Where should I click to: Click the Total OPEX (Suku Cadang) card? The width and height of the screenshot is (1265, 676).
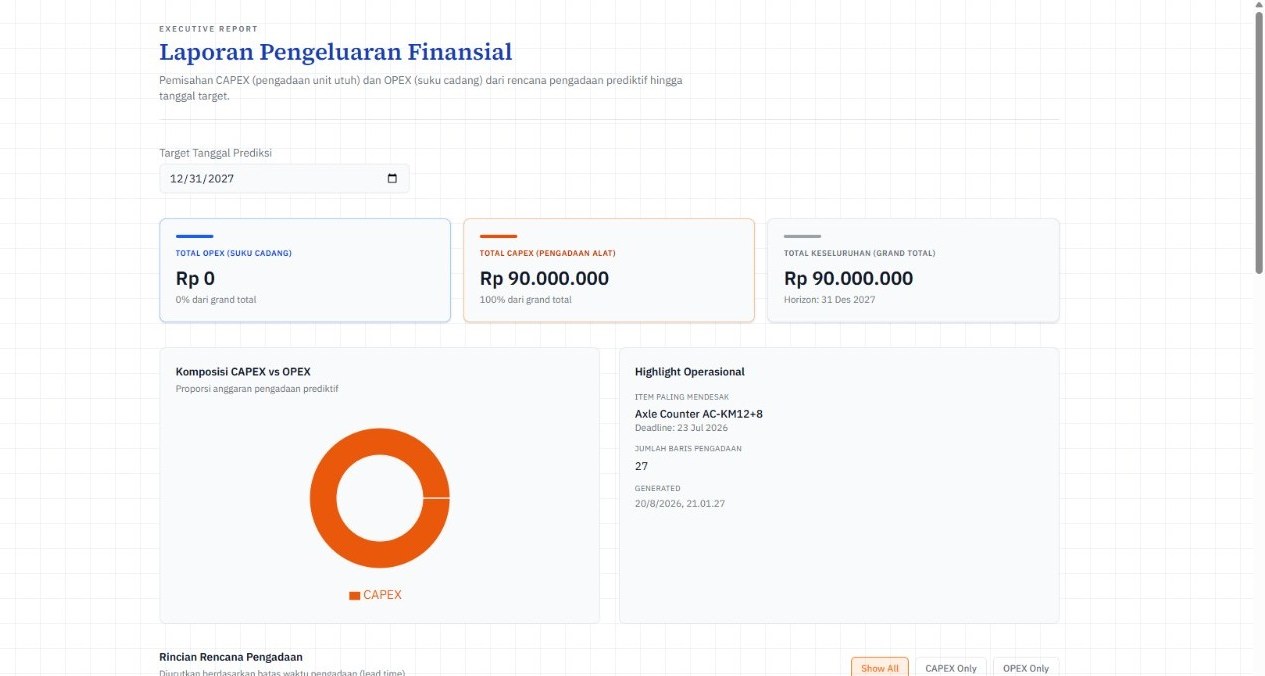coord(305,270)
